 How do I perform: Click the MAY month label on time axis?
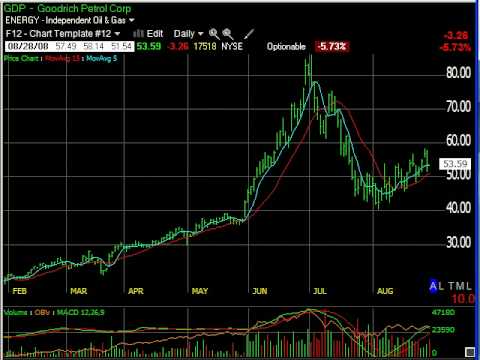click(200, 291)
